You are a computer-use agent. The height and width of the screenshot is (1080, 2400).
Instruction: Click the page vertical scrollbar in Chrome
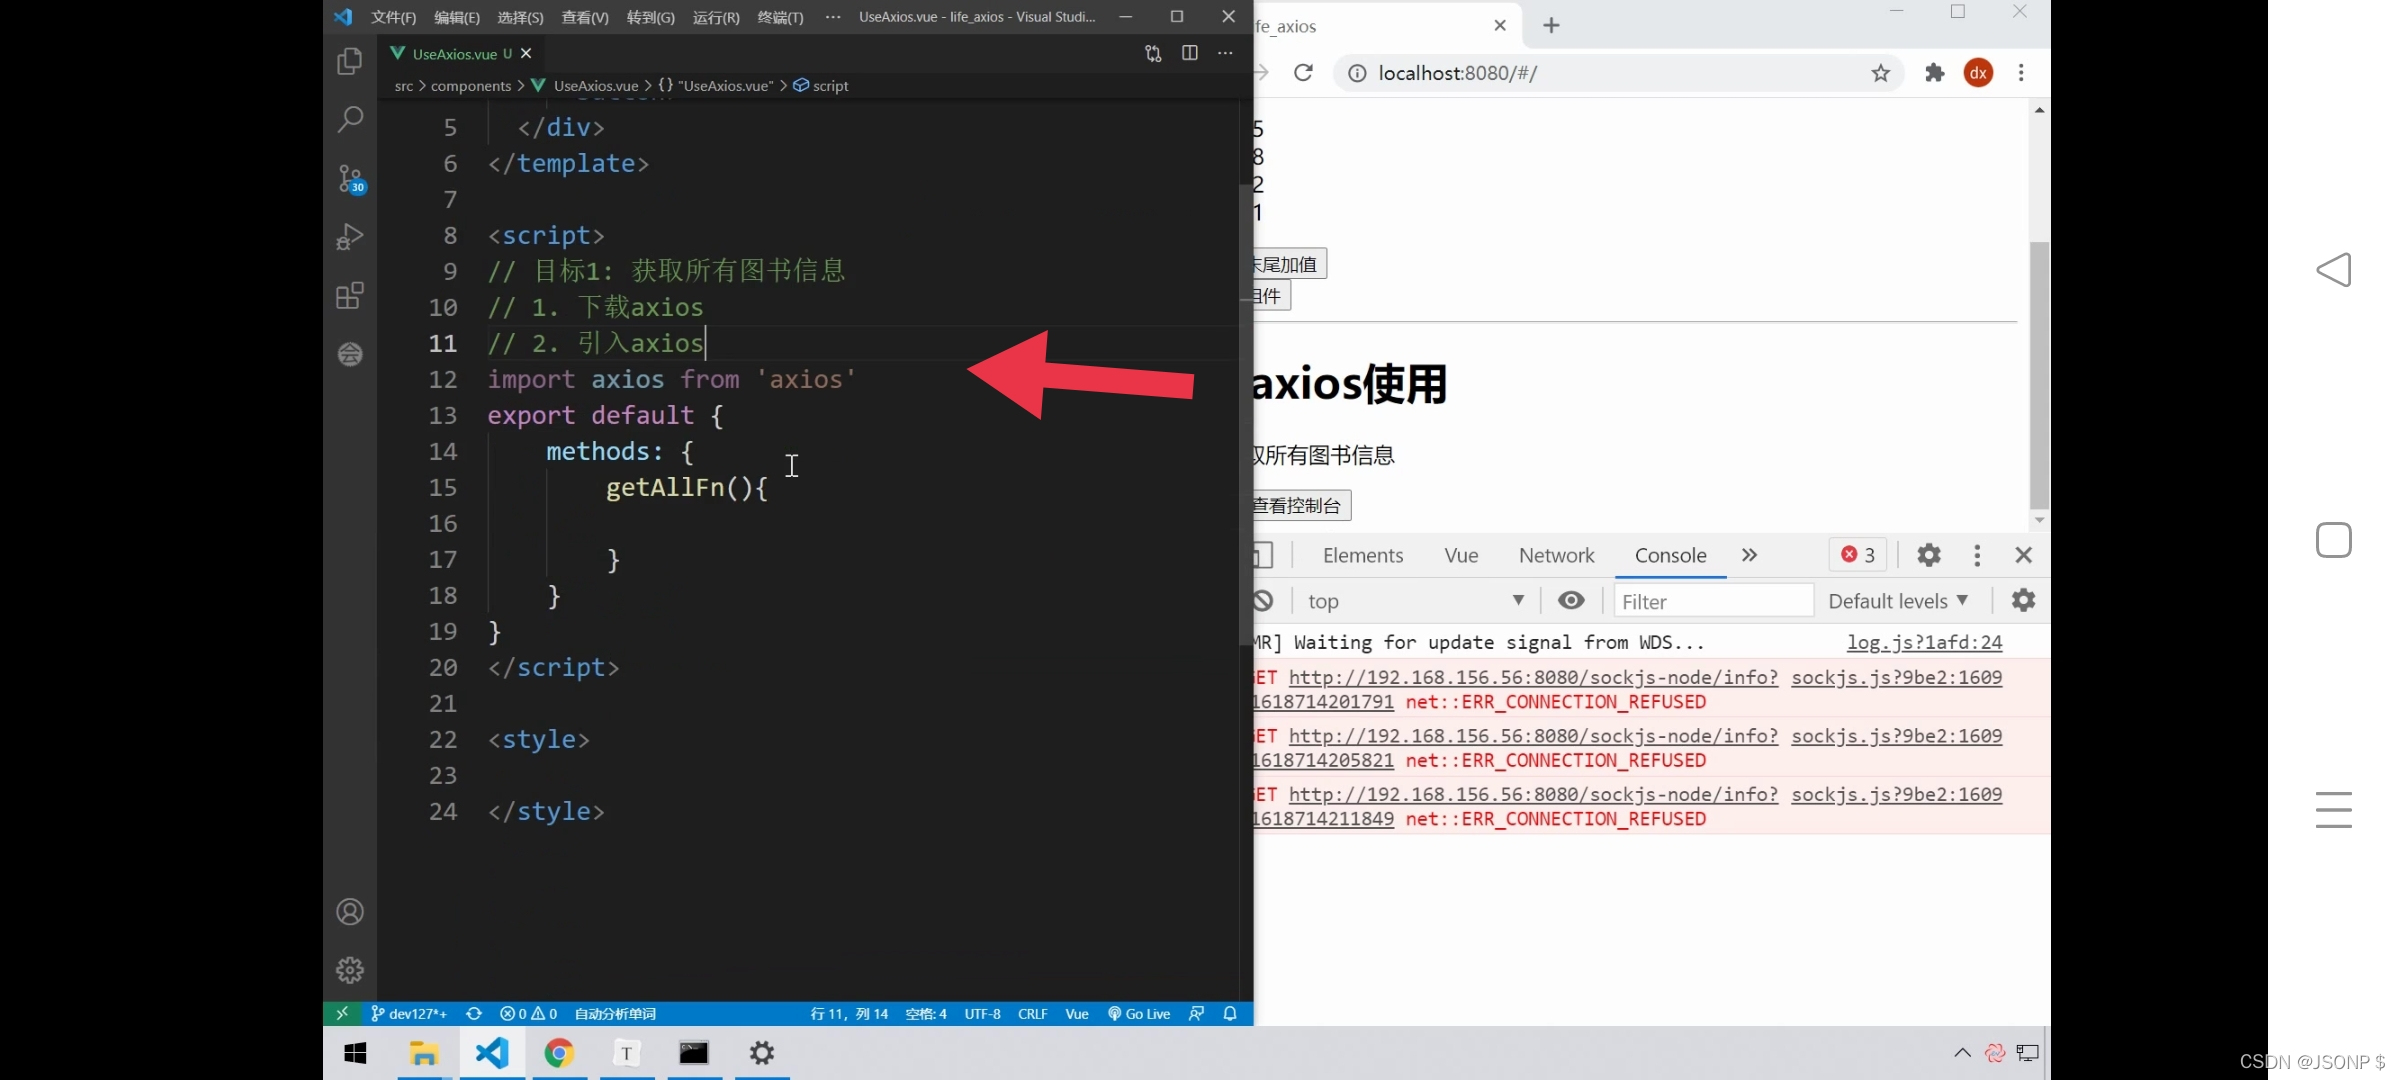tap(2039, 375)
